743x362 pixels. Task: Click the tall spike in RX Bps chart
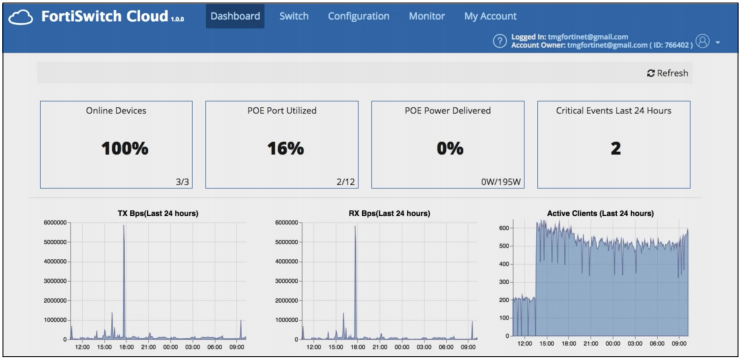[355, 282]
